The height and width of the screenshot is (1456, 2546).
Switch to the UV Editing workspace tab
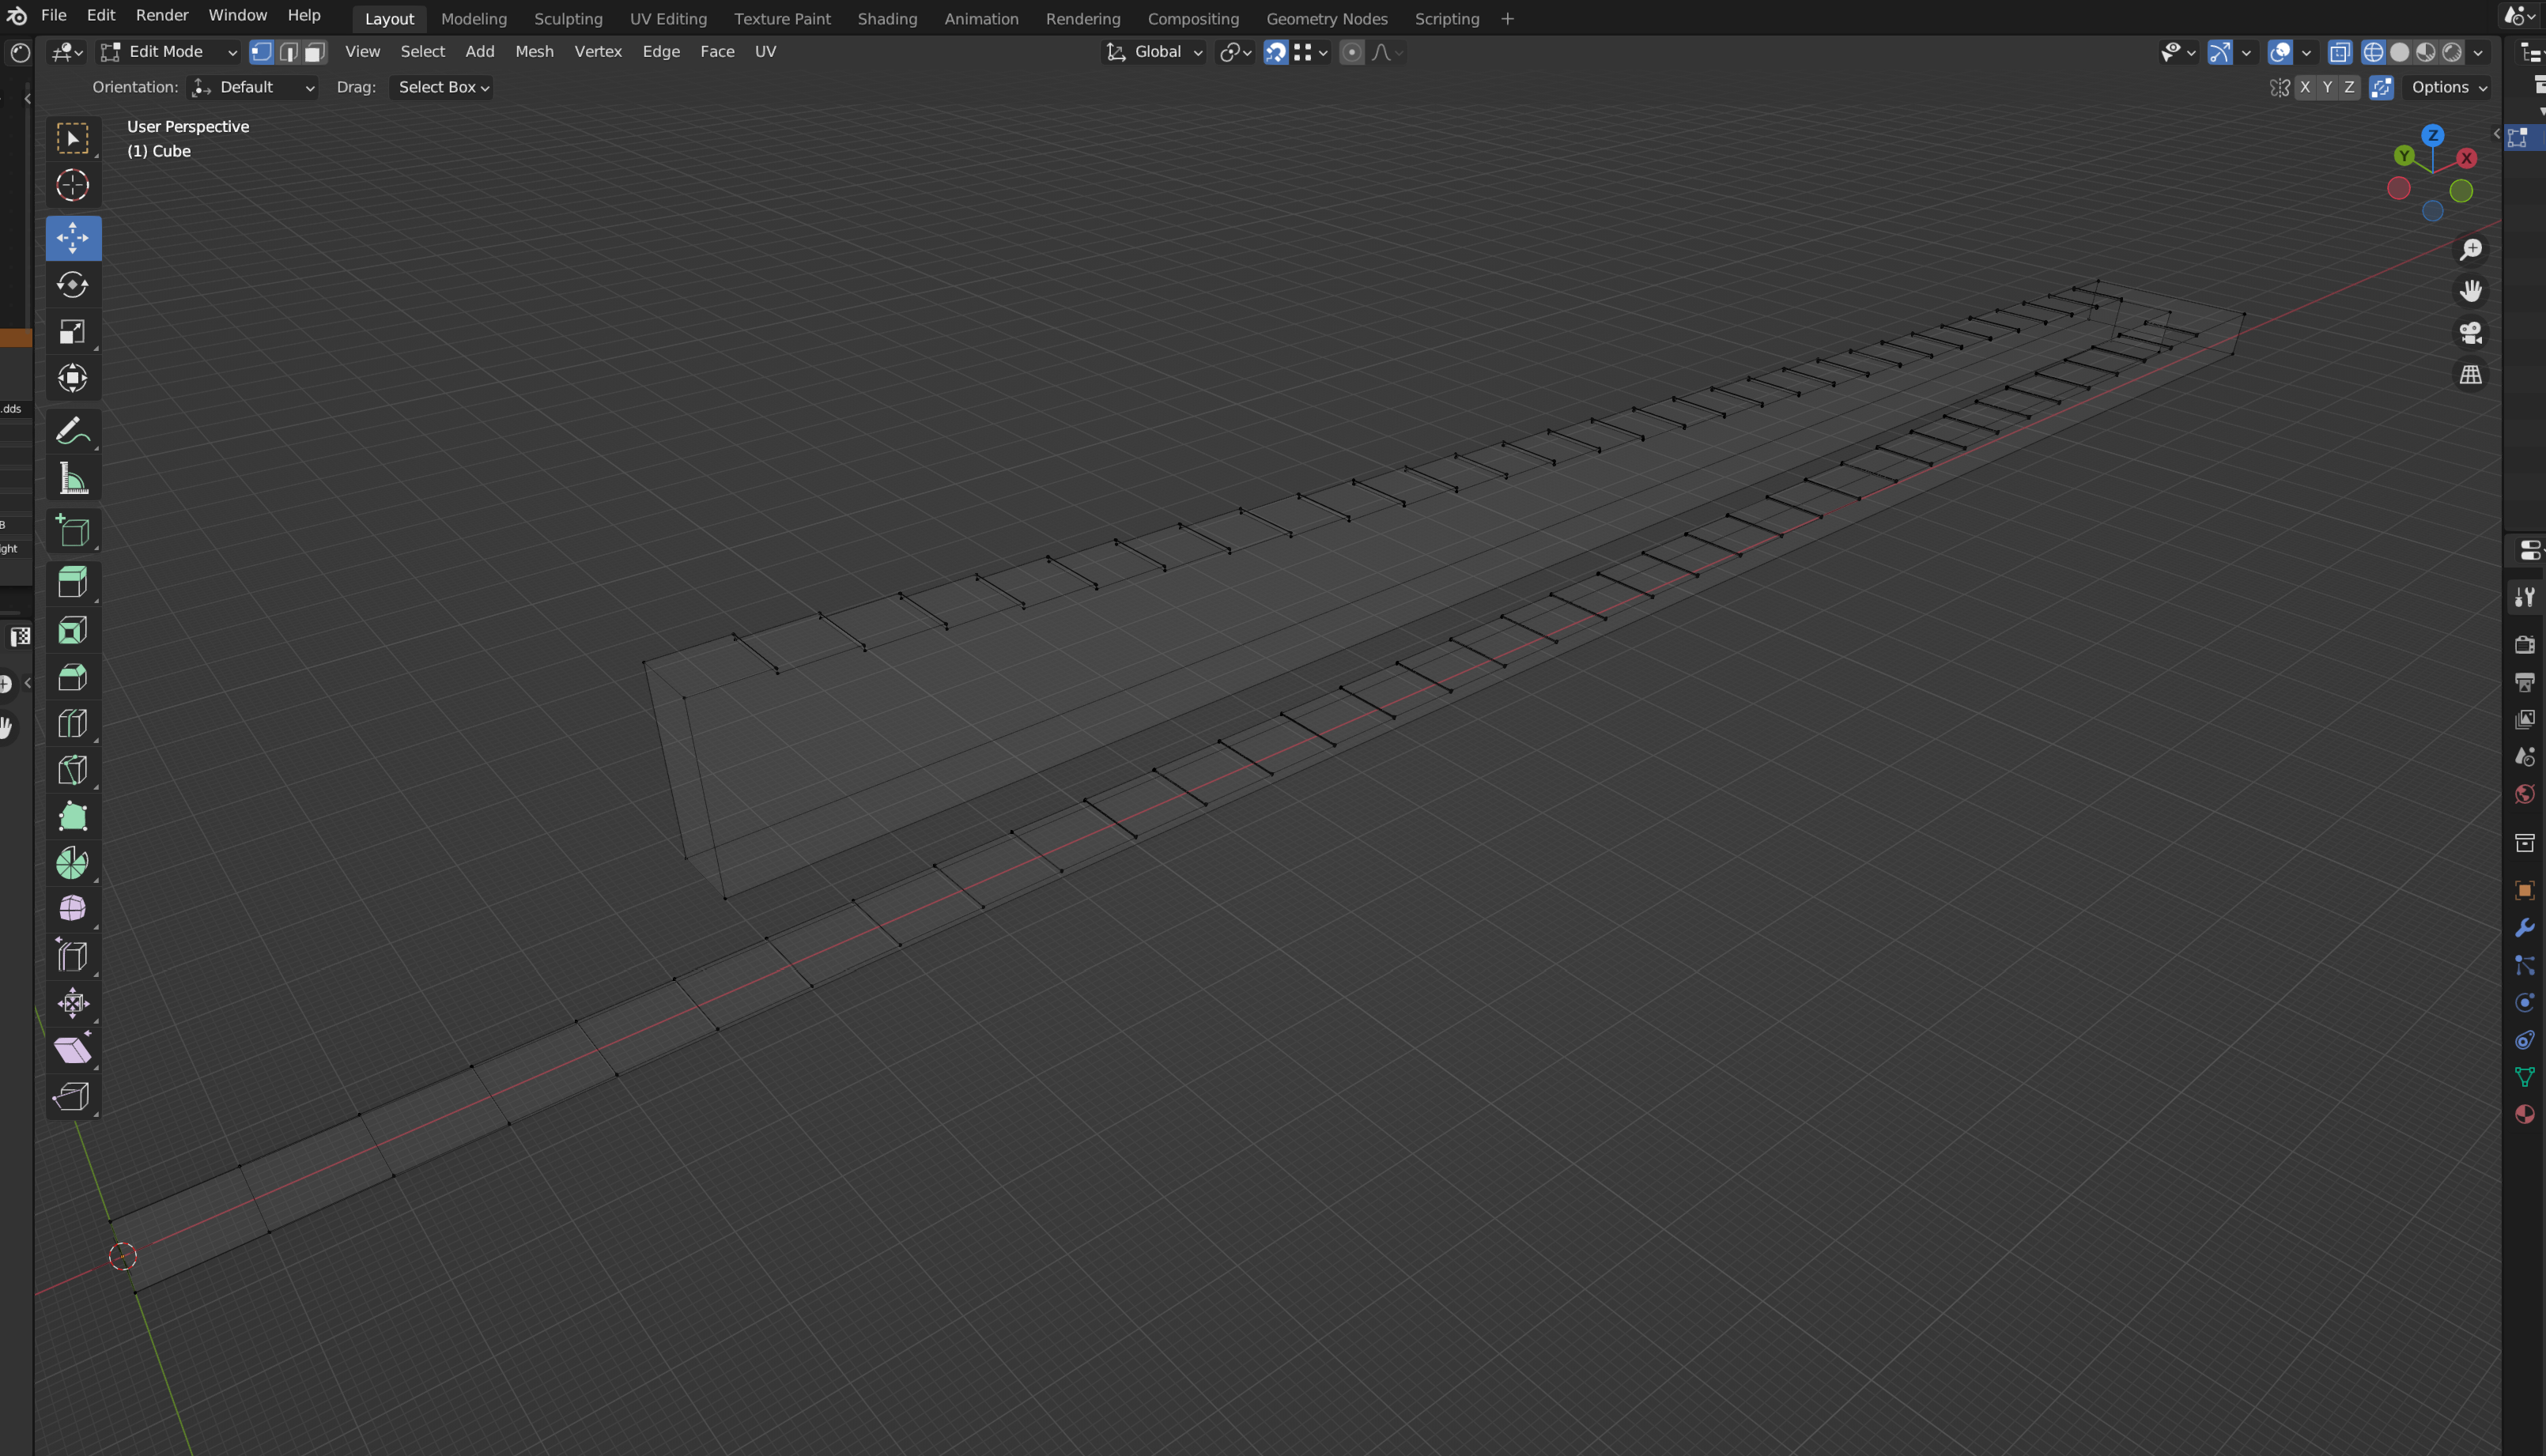668,19
